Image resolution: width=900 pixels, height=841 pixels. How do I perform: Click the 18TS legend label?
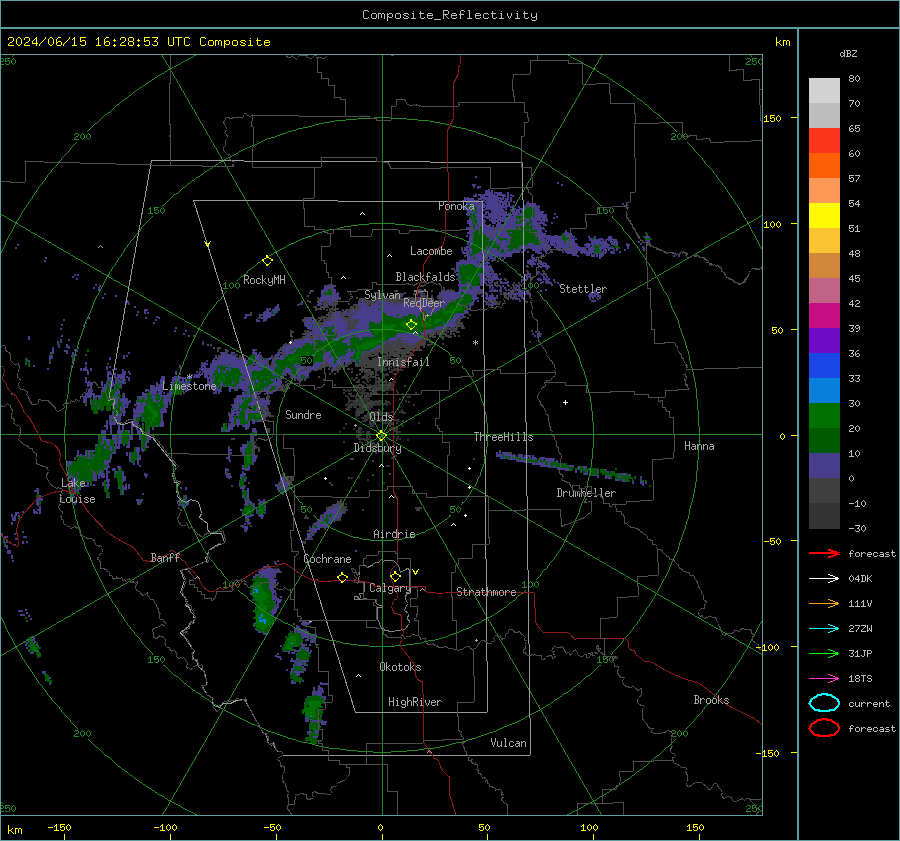(860, 679)
